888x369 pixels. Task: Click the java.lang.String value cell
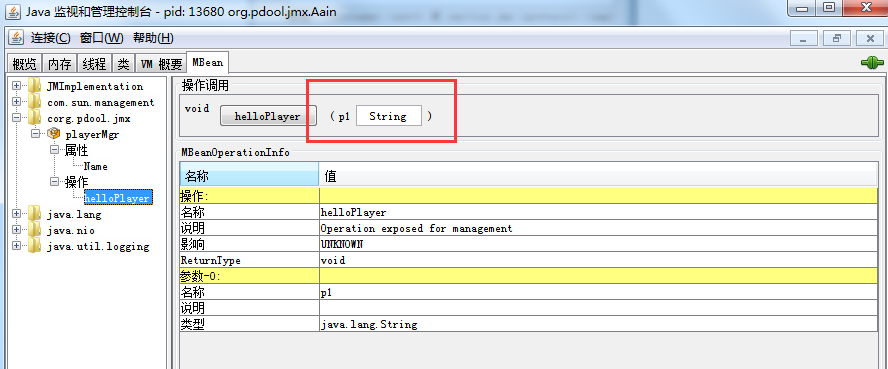click(598, 324)
